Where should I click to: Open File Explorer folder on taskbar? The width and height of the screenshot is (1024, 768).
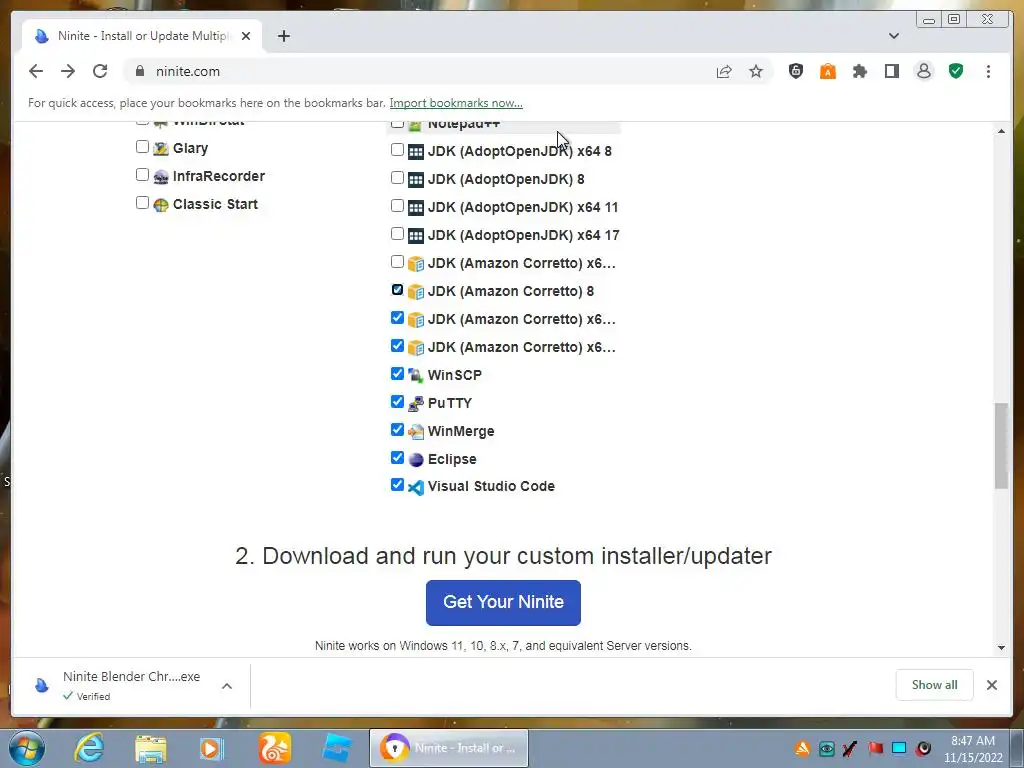pyautogui.click(x=151, y=748)
